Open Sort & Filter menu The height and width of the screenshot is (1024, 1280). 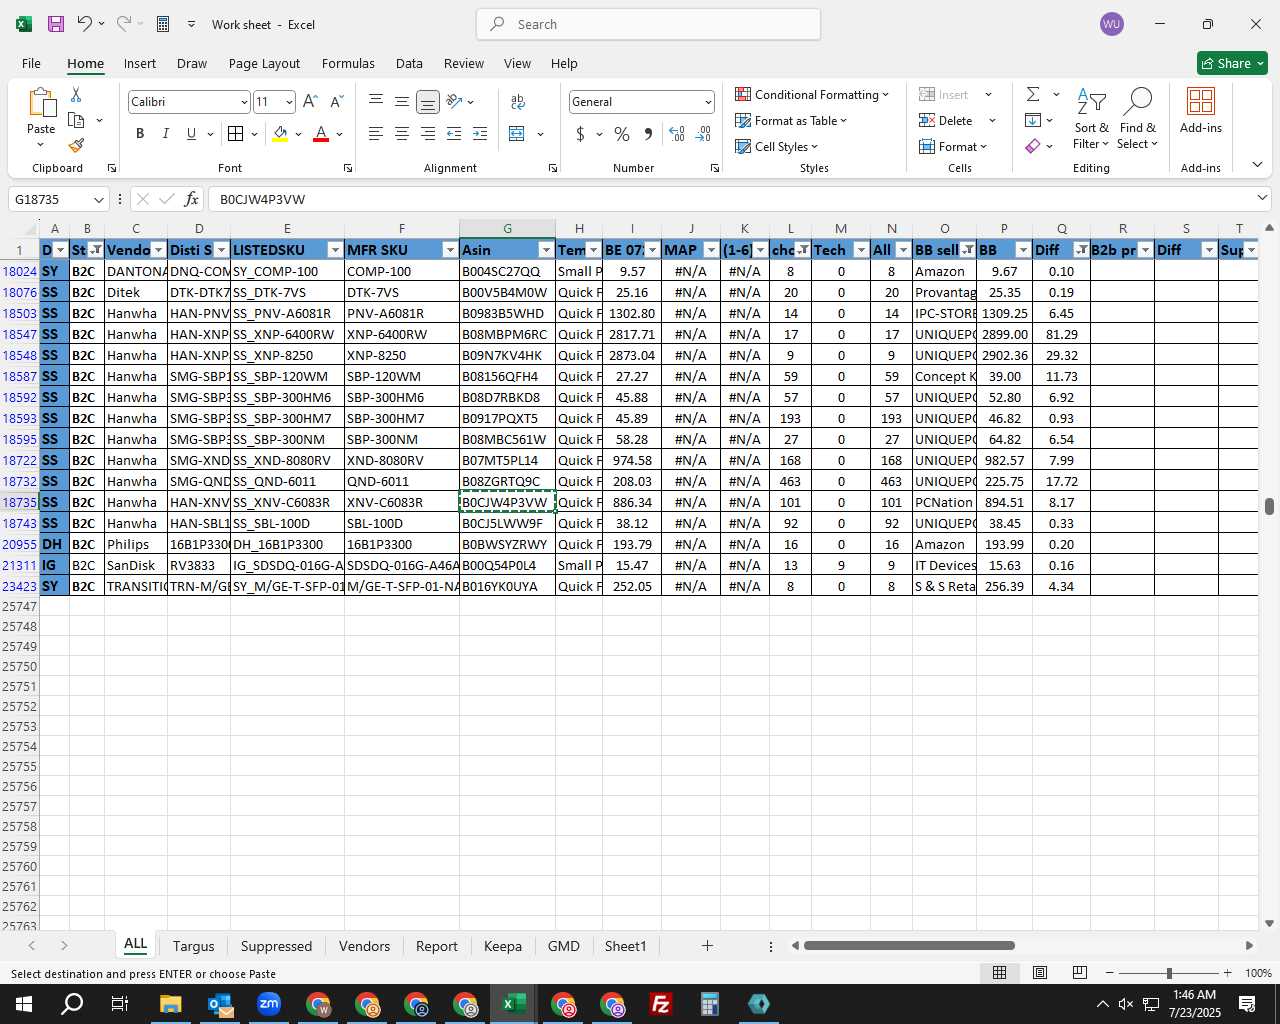(x=1091, y=119)
